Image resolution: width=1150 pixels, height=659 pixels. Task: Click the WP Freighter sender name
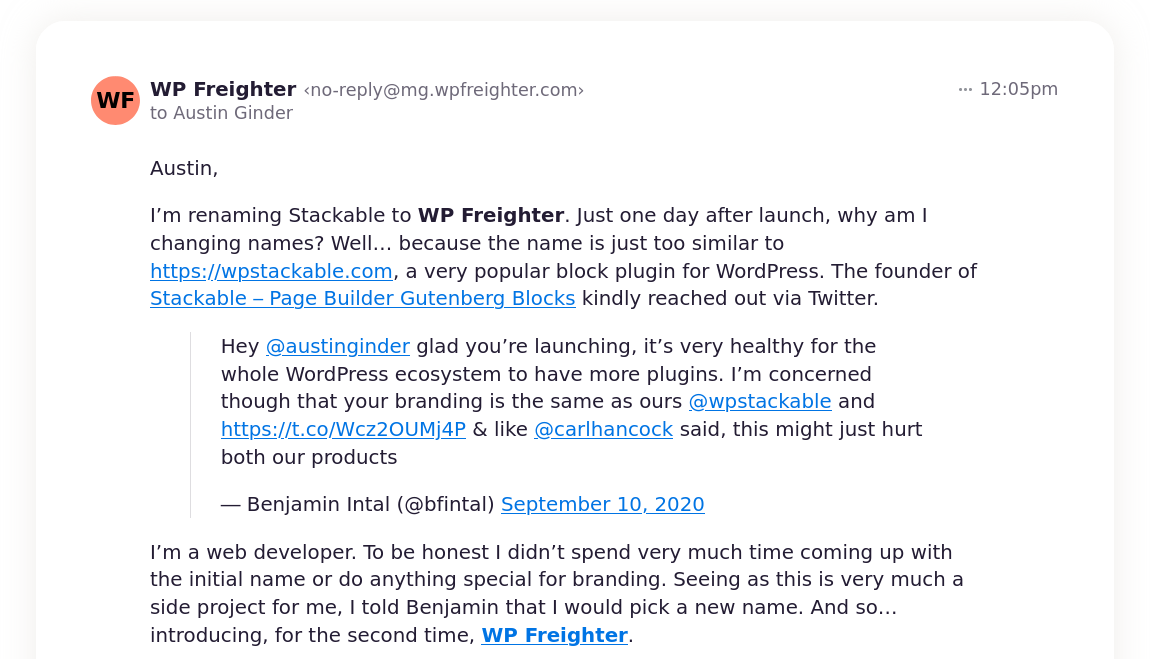coord(223,89)
